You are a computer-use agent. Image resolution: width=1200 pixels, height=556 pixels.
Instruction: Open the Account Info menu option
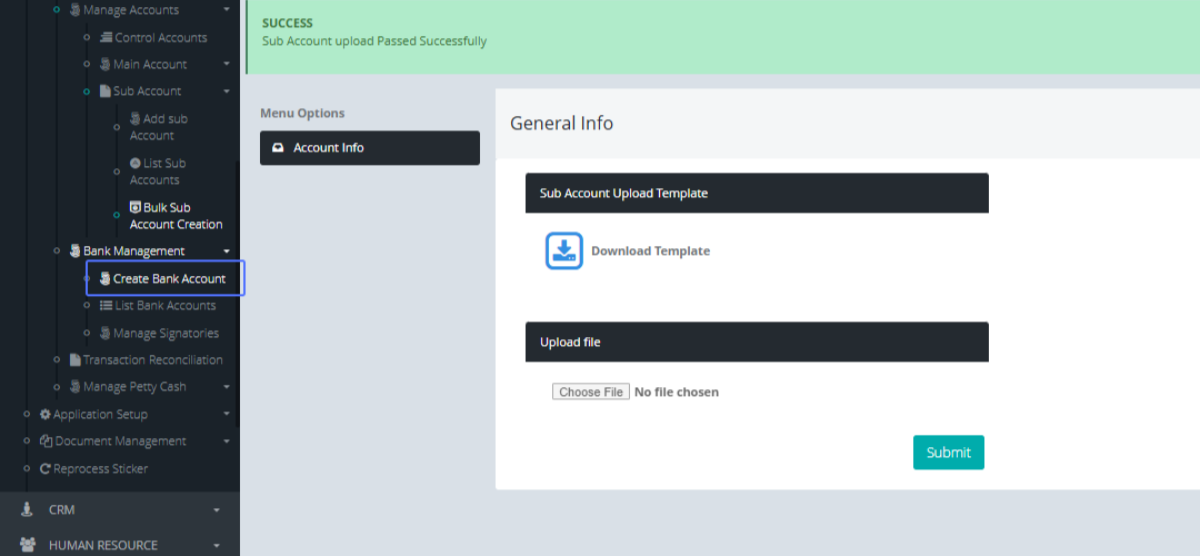(369, 148)
